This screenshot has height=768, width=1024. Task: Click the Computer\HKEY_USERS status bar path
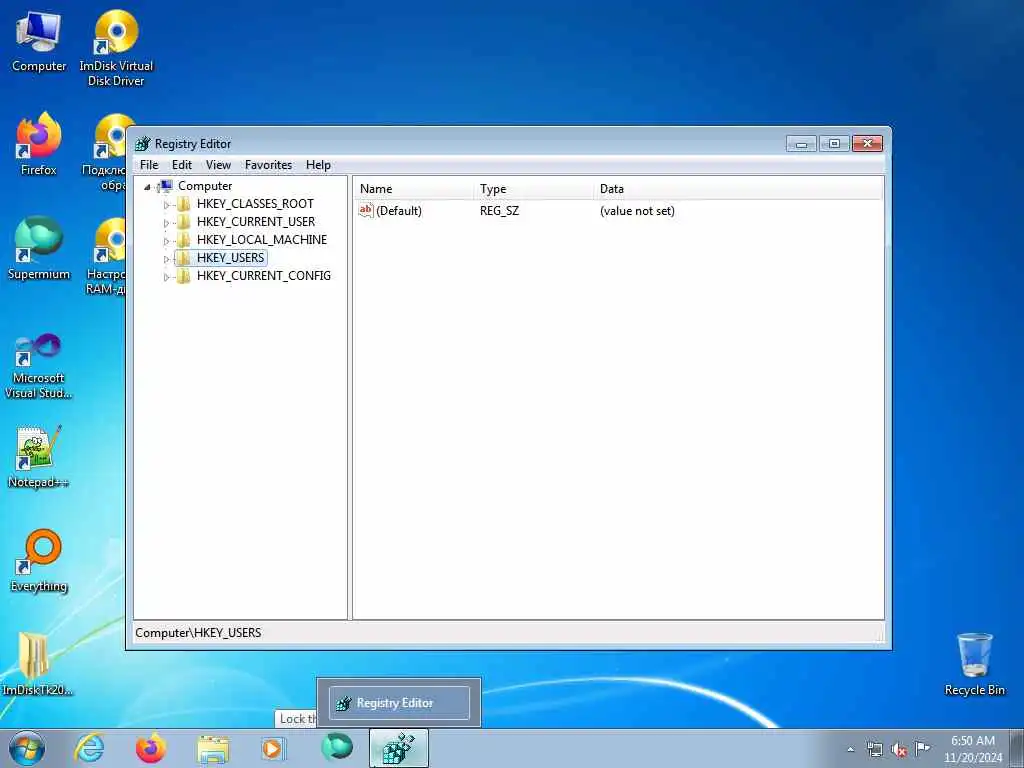coord(198,633)
